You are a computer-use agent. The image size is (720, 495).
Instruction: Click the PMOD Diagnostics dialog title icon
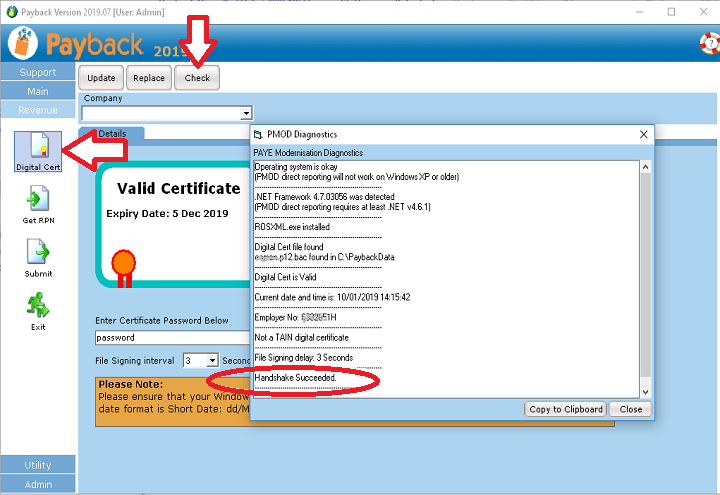point(258,134)
